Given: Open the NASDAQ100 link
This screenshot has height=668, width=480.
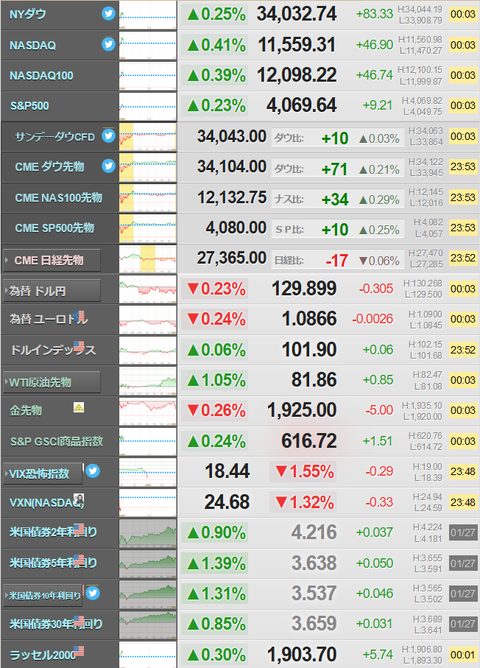Looking at the screenshot, I should (x=41, y=75).
